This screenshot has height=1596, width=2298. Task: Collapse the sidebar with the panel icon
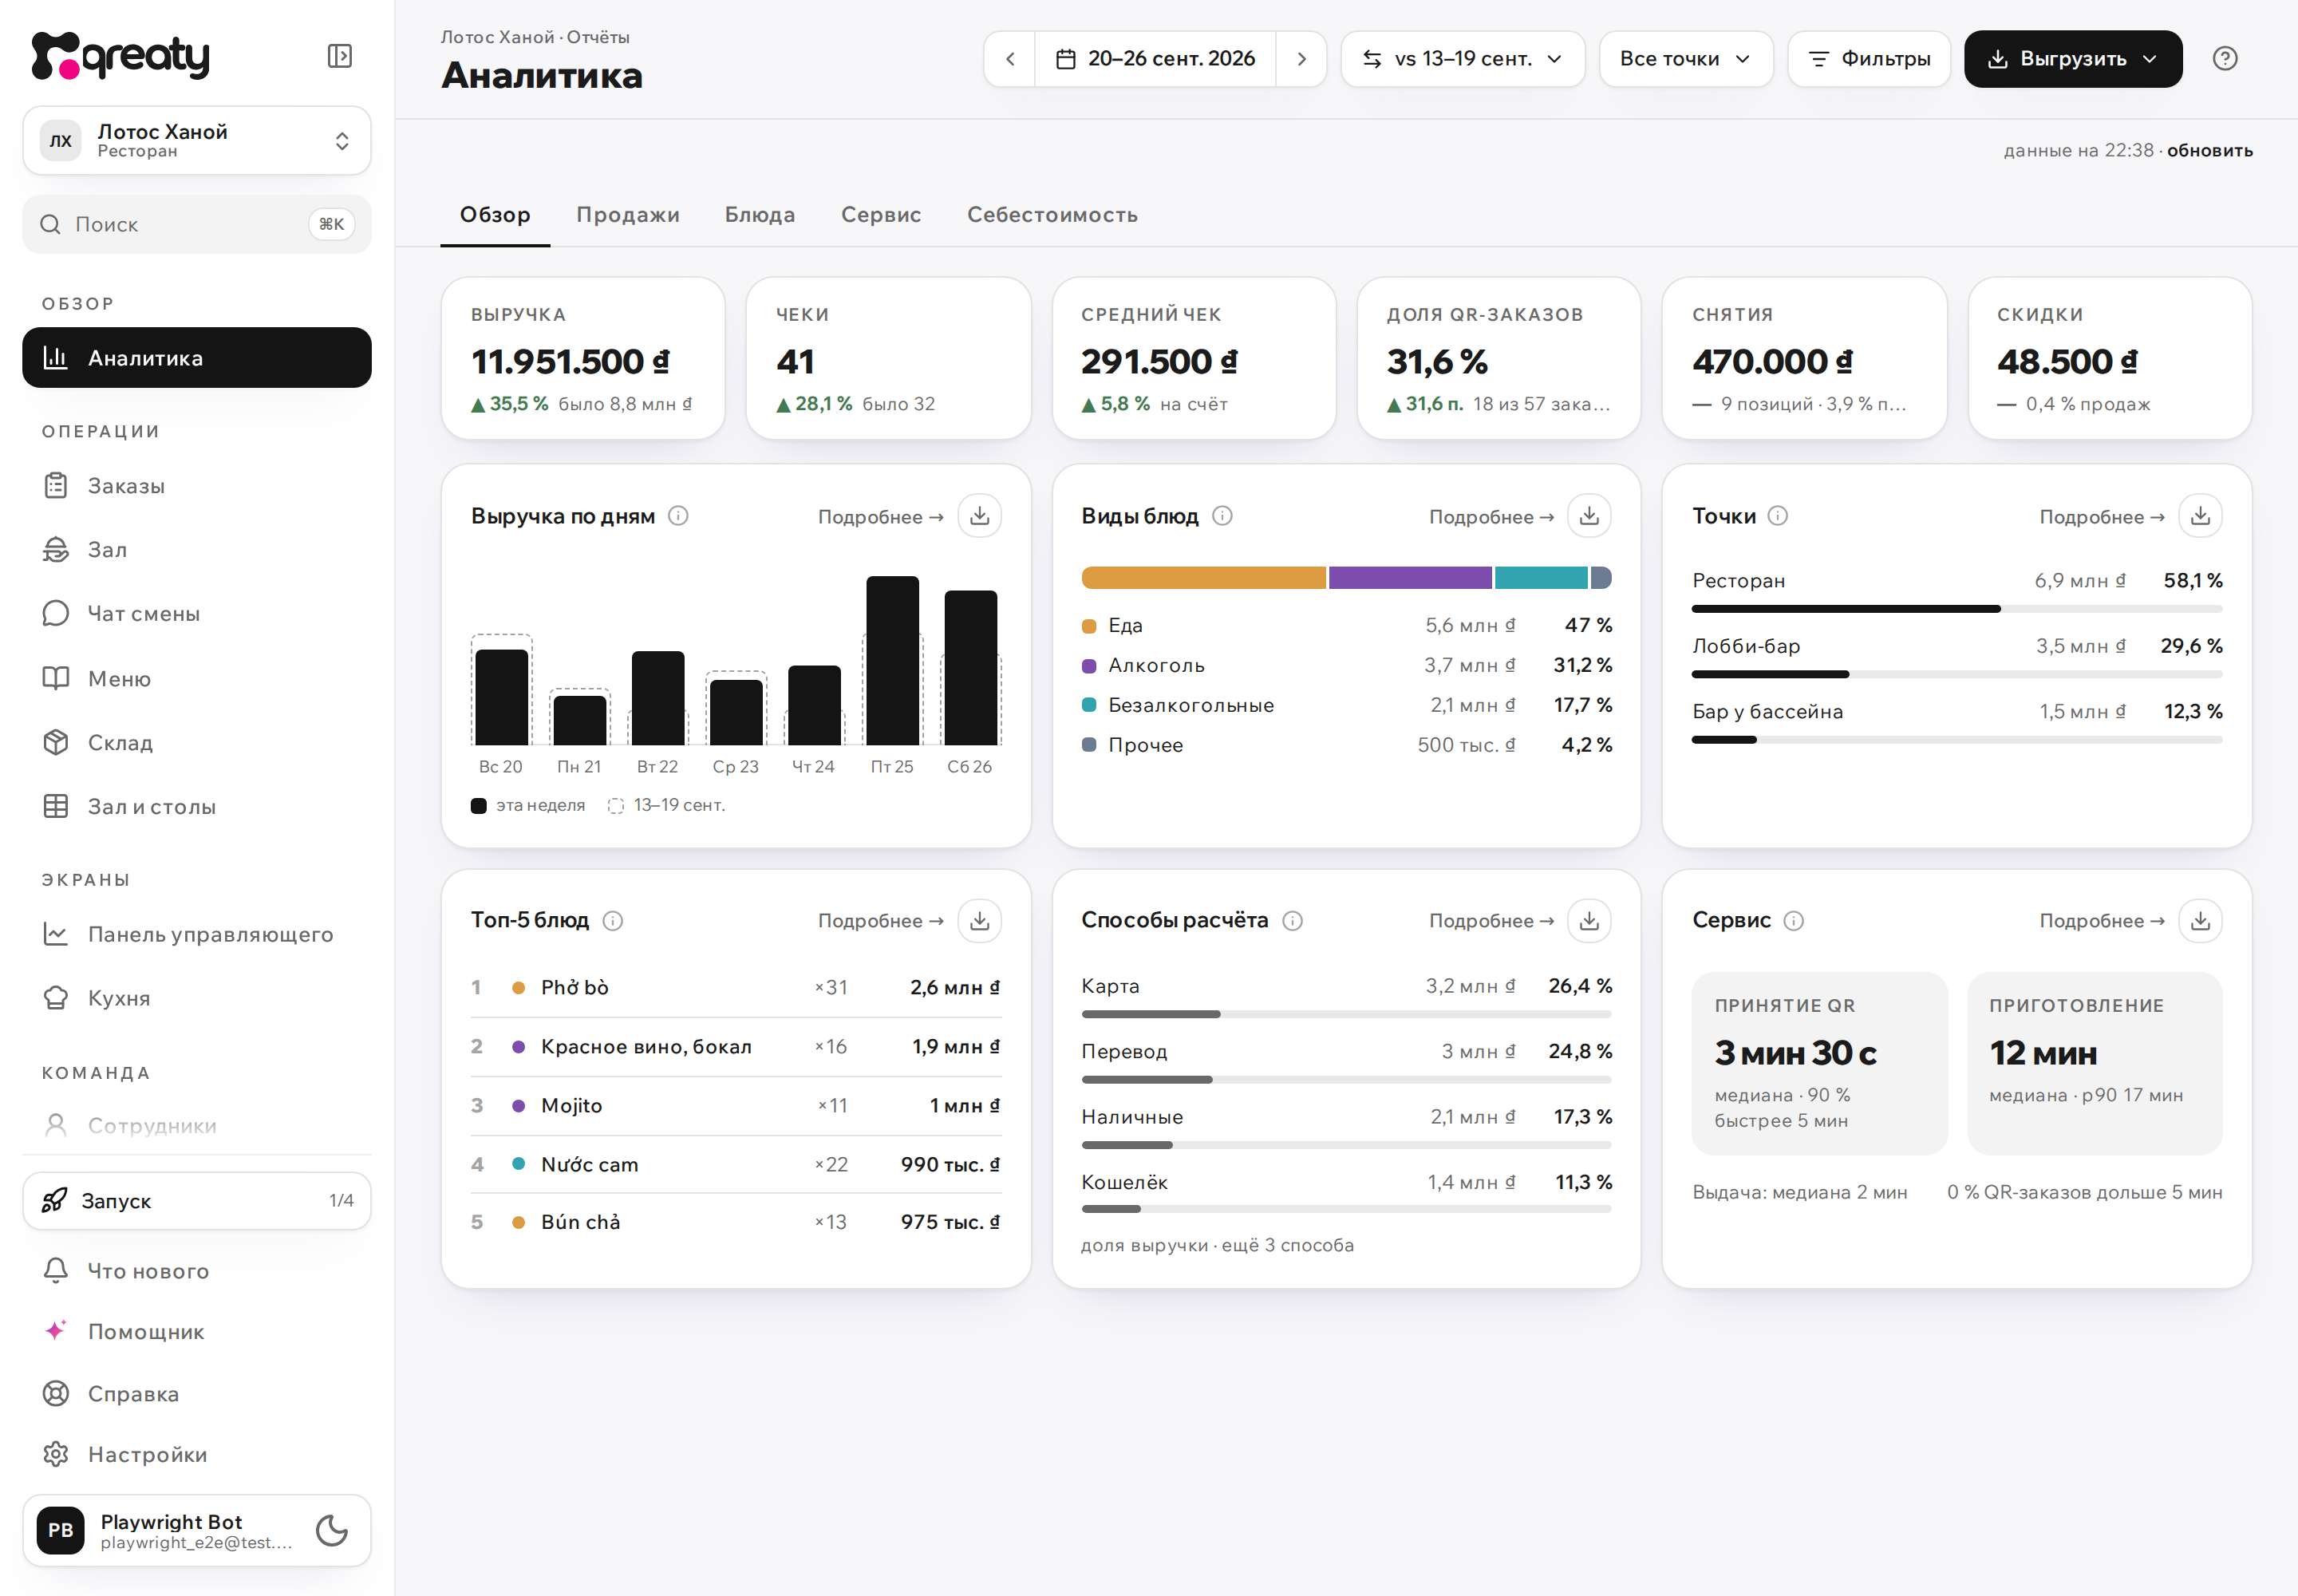pyautogui.click(x=340, y=56)
